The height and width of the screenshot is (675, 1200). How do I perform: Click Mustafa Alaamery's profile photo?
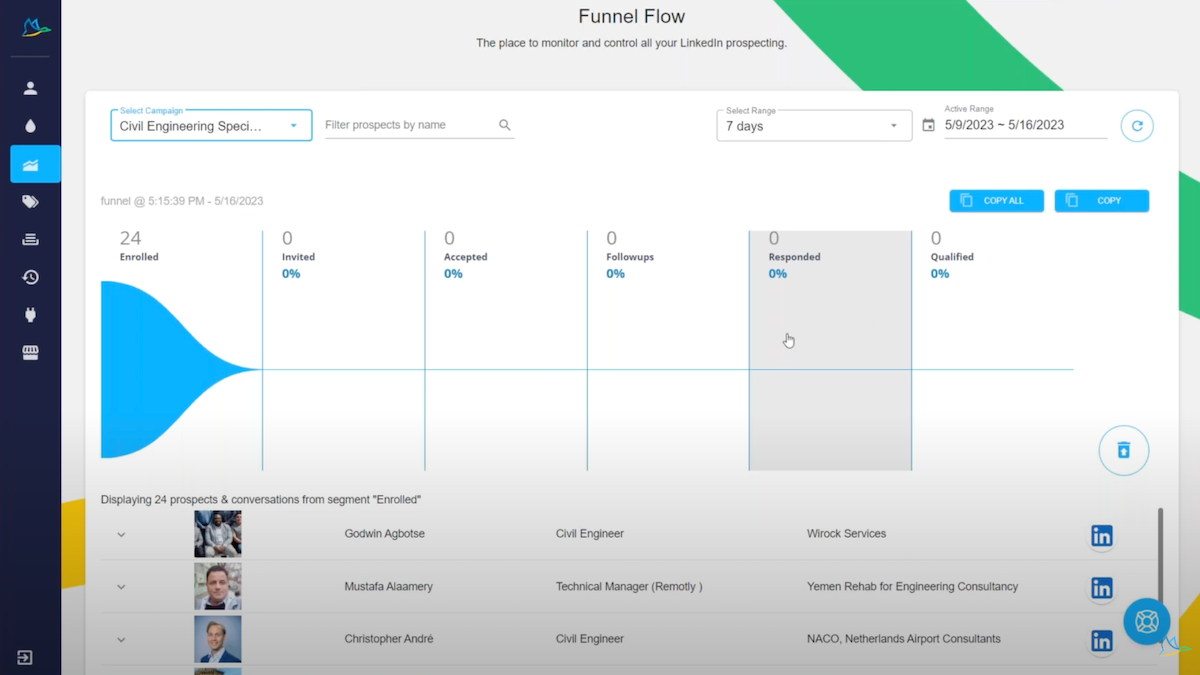[x=218, y=587]
